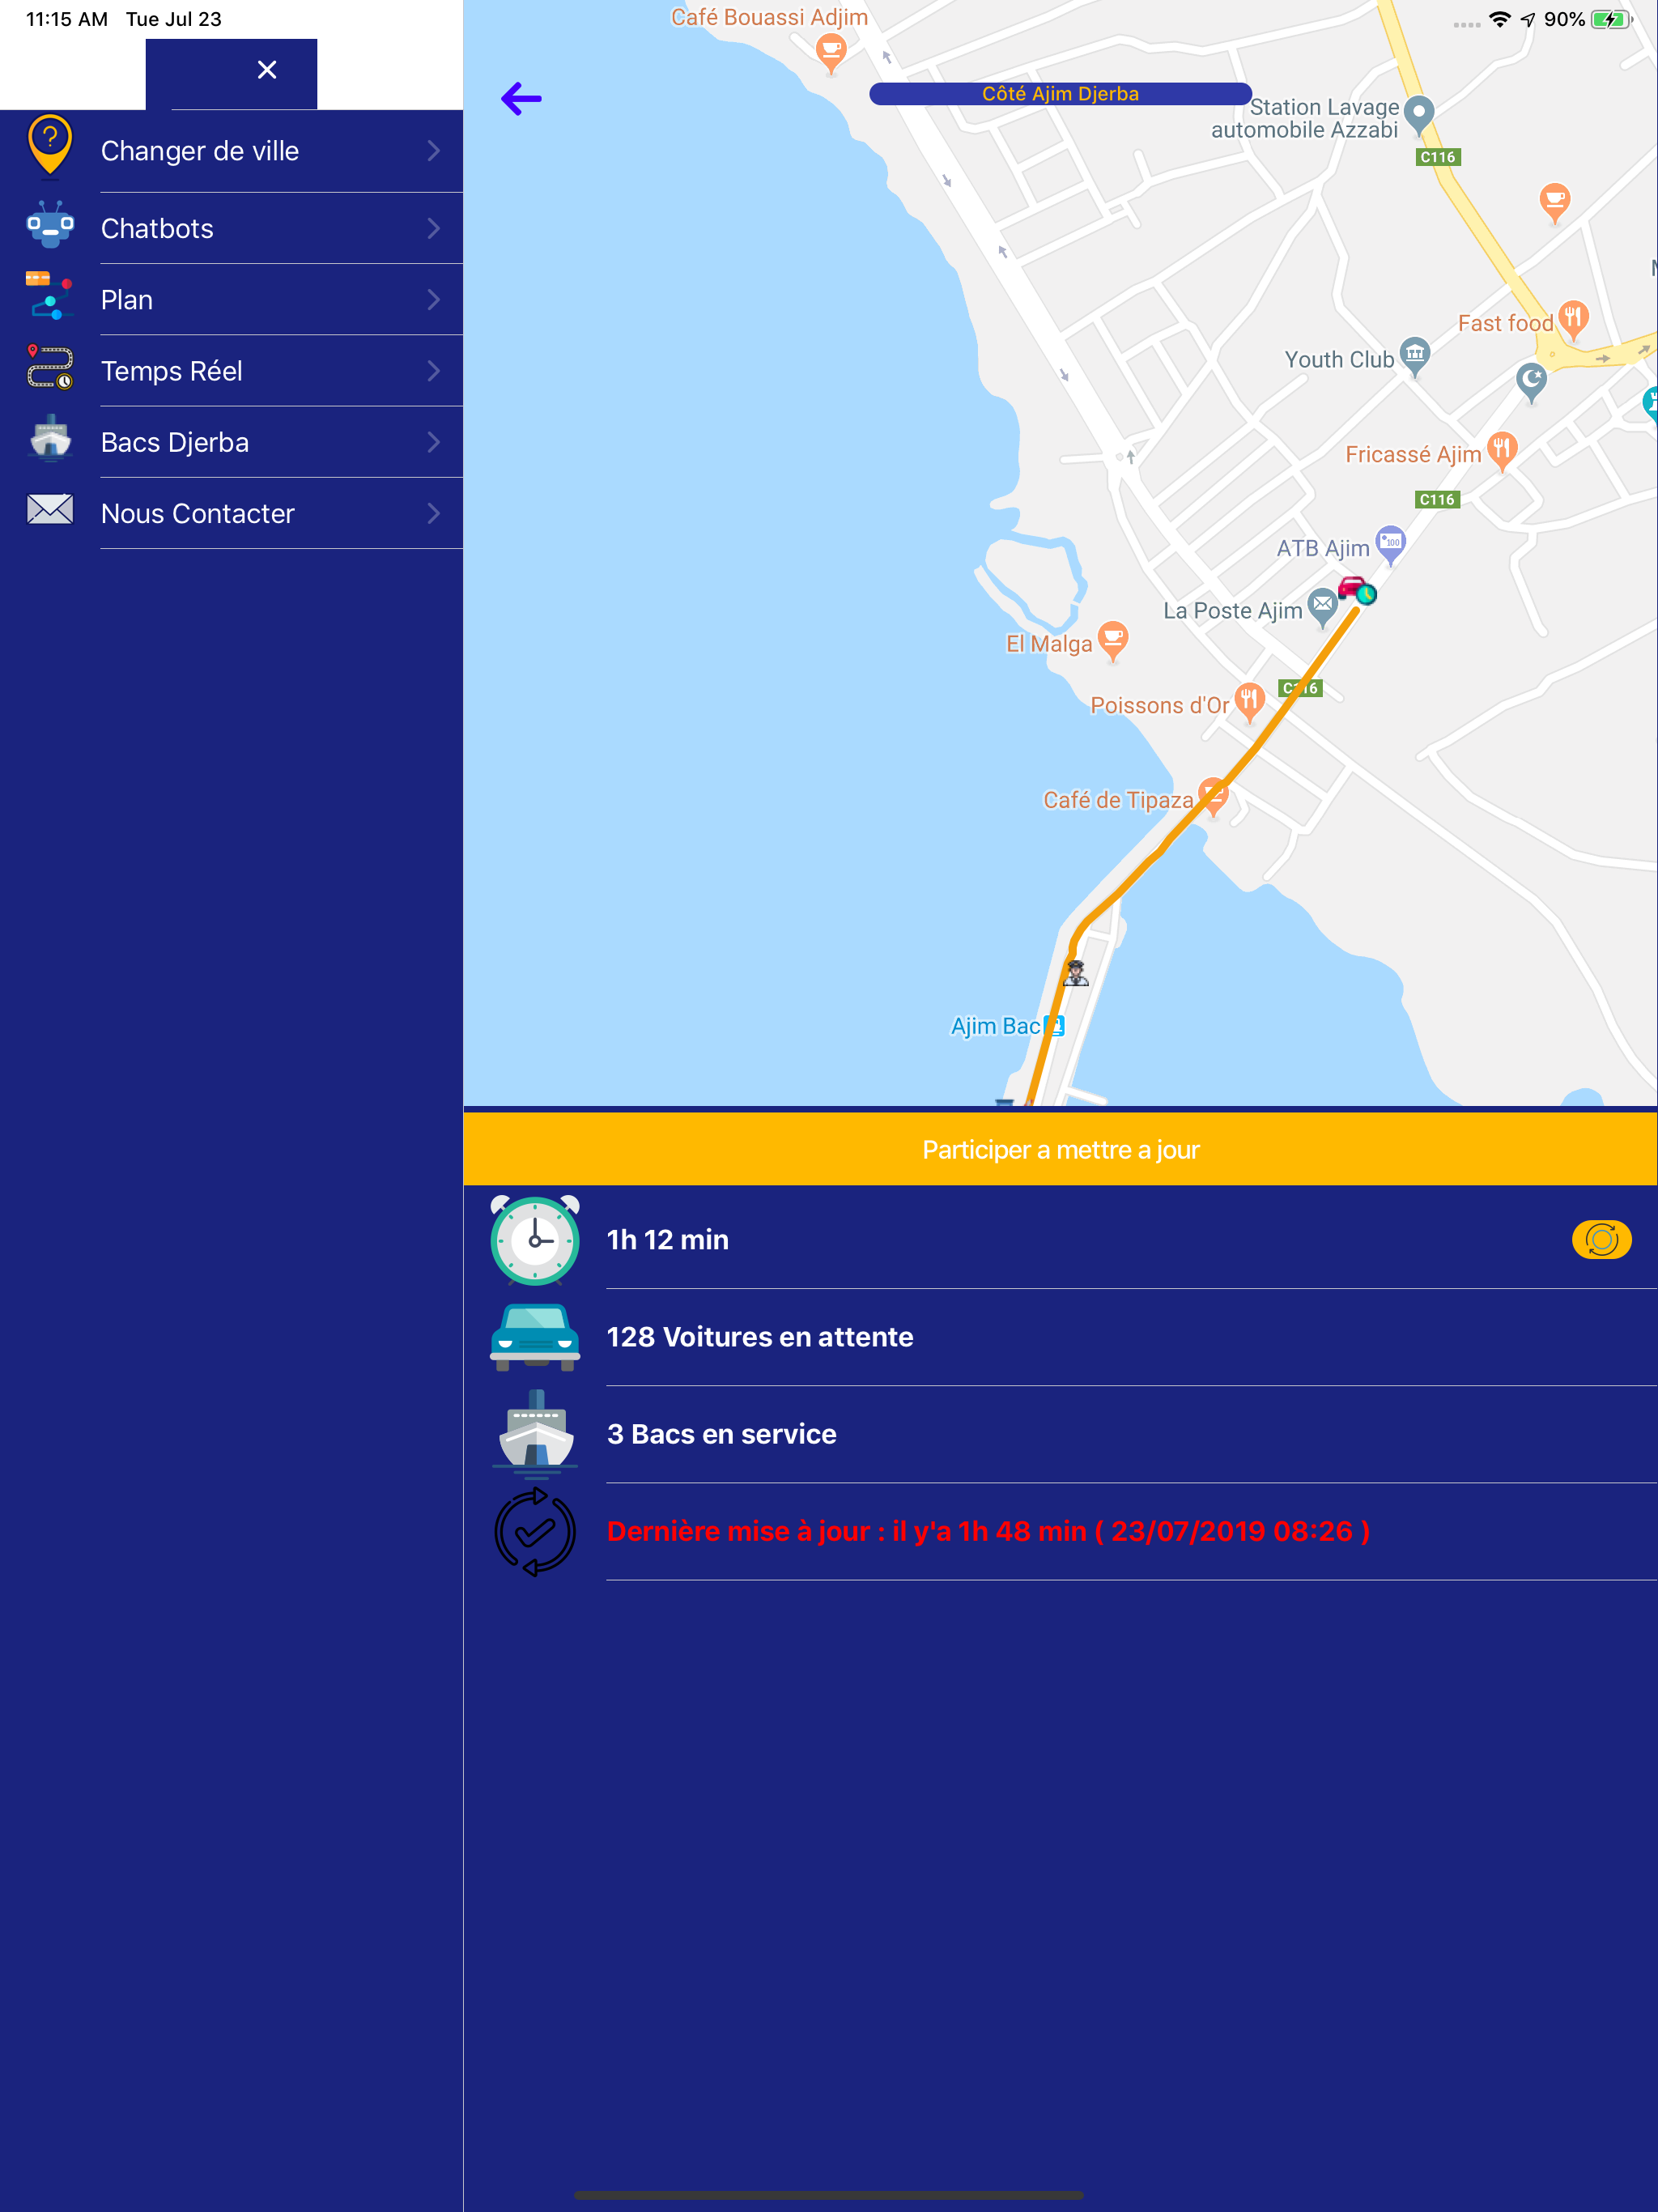Click the envelope contact icon
The width and height of the screenshot is (1658, 2212).
[50, 509]
